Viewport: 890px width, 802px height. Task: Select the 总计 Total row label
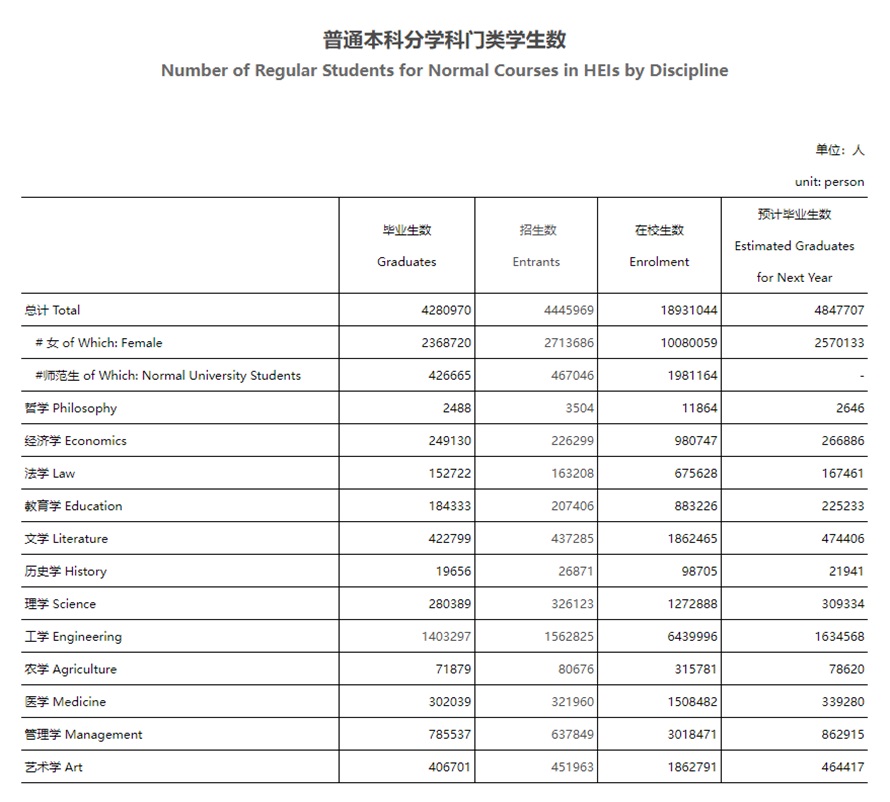pos(52,310)
